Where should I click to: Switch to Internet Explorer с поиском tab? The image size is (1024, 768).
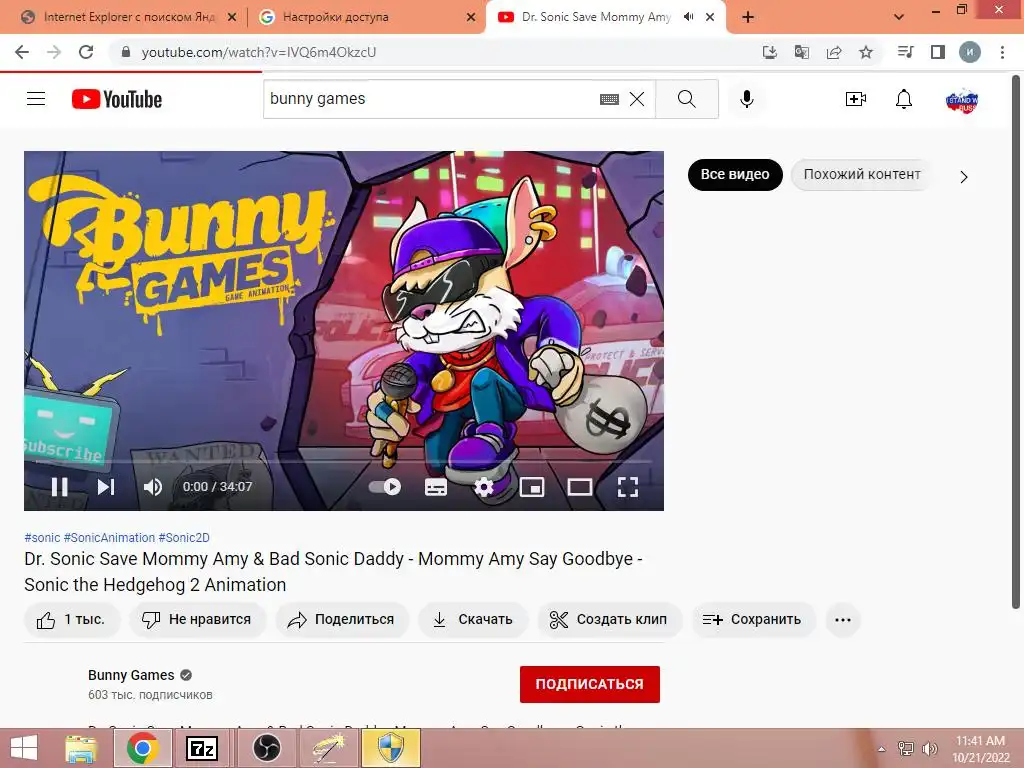tap(129, 17)
